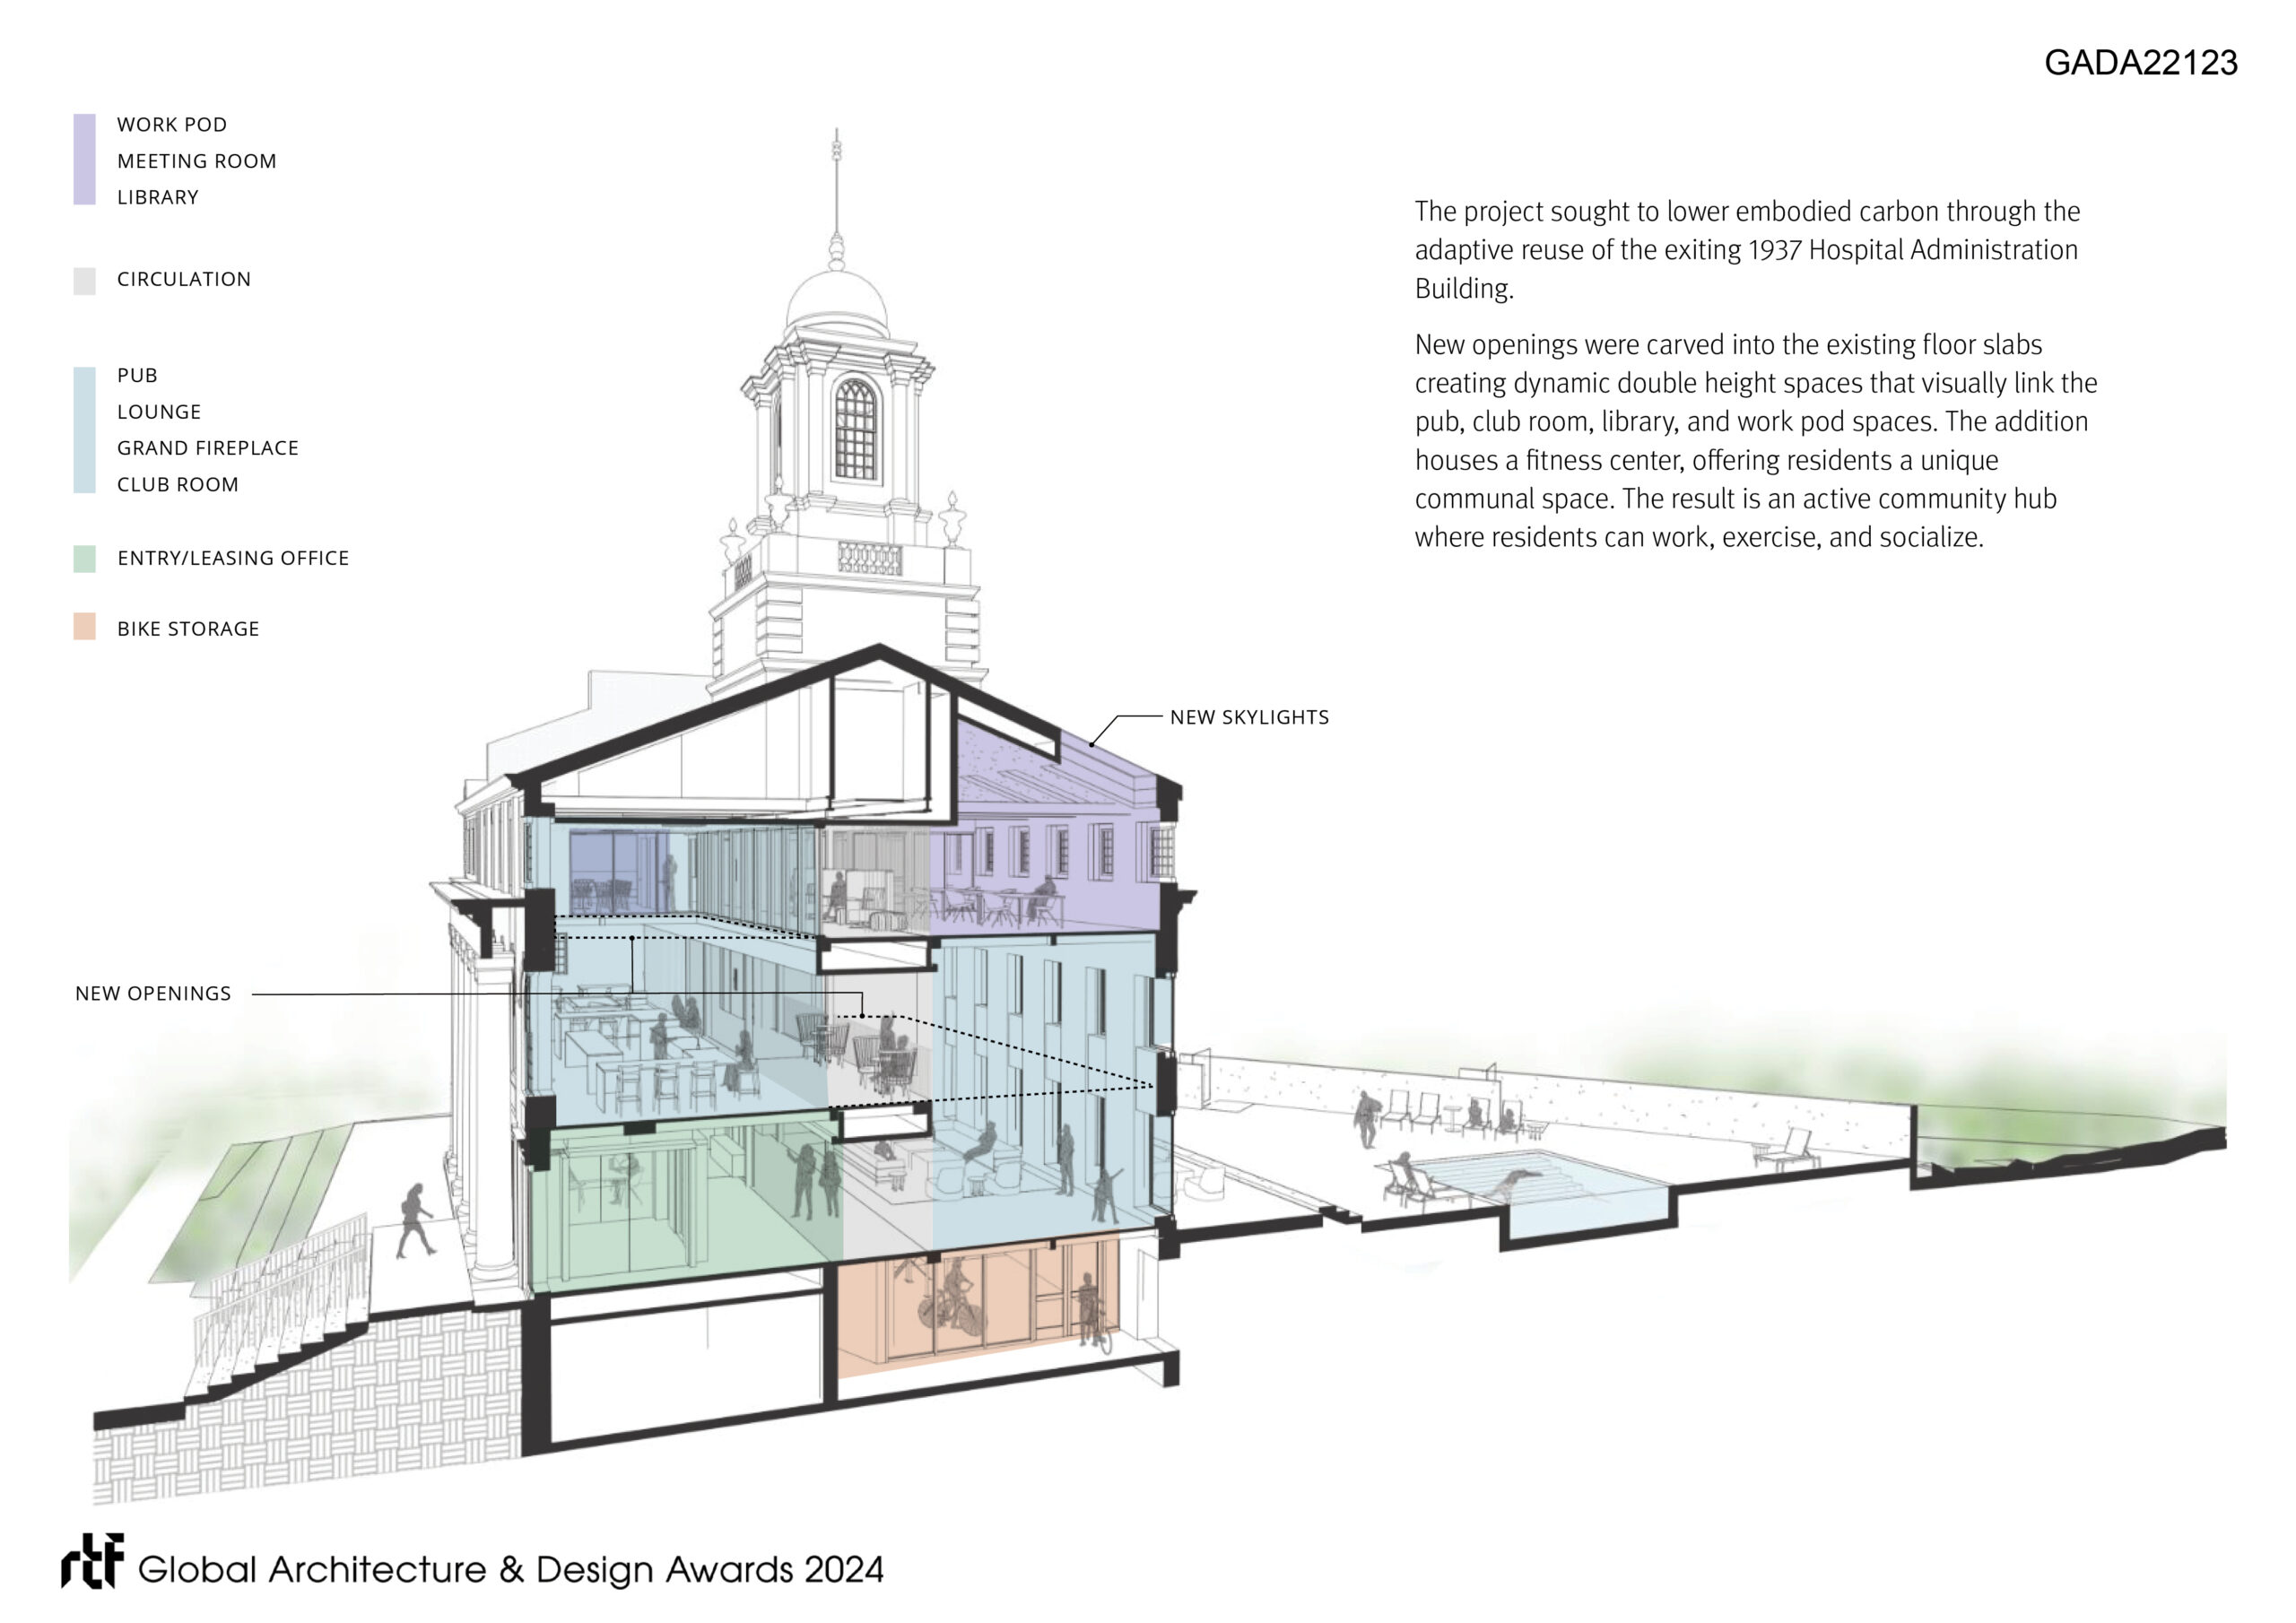Click the LIBRARY legend label
The image size is (2296, 1623).
[158, 197]
